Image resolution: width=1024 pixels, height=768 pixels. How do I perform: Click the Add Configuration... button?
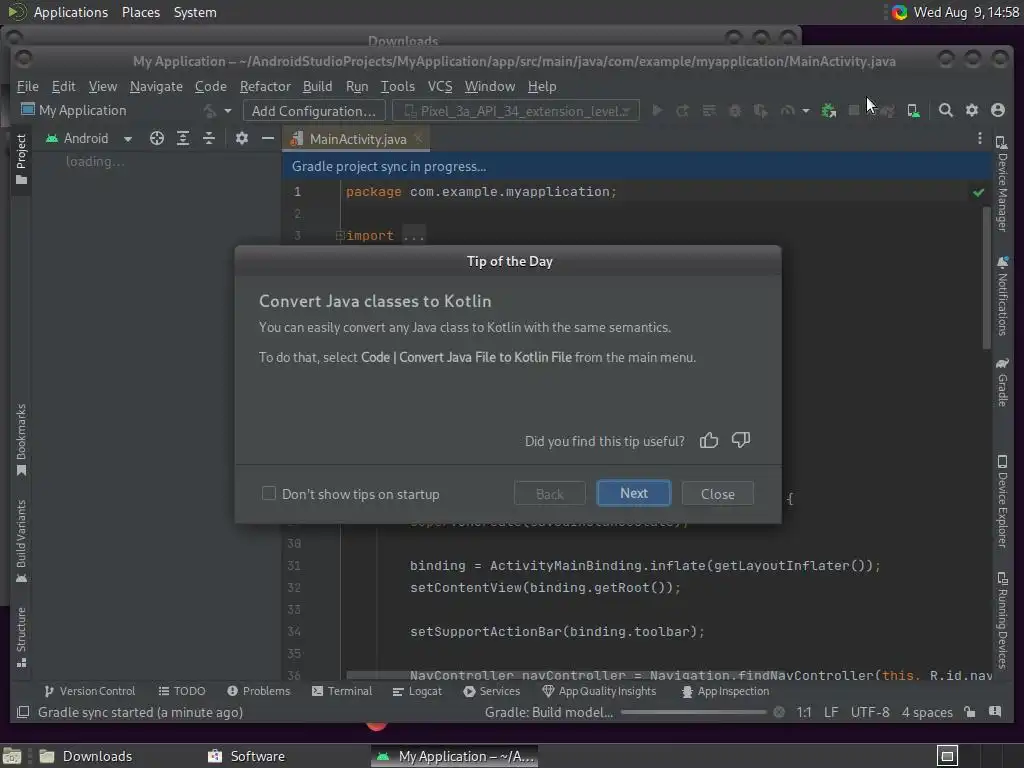coord(314,111)
